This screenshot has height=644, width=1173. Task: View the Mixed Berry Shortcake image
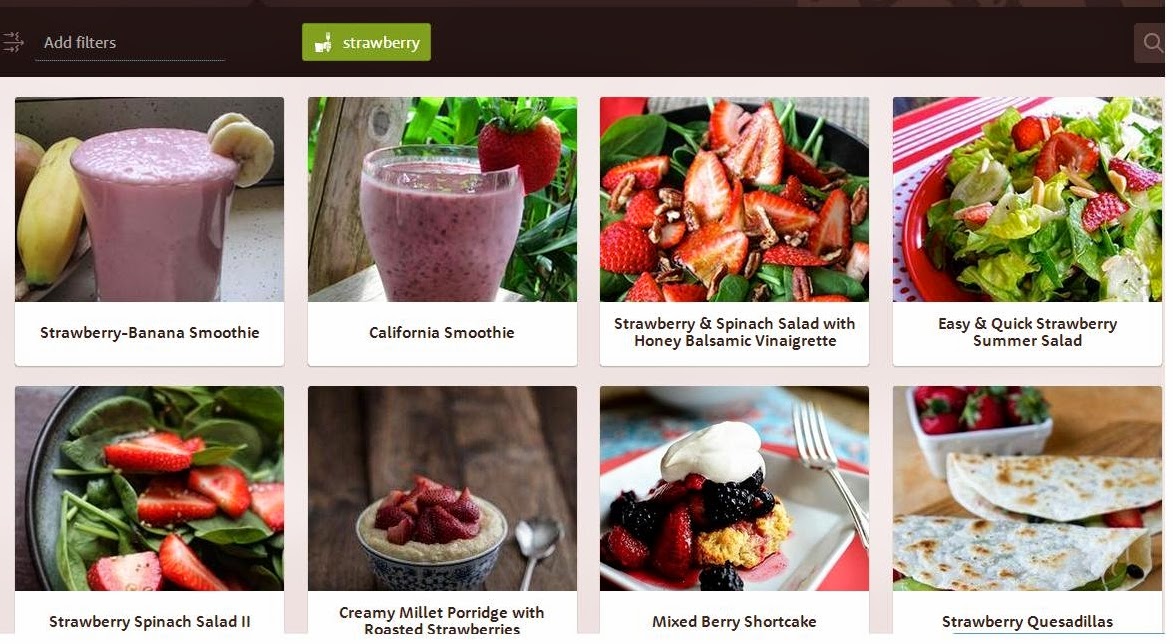pyautogui.click(x=735, y=488)
